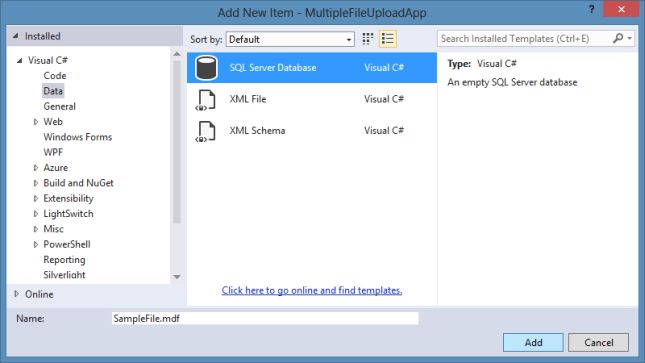This screenshot has width=645, height=363.
Task: Open the Sort by Default dropdown
Action: pos(290,39)
